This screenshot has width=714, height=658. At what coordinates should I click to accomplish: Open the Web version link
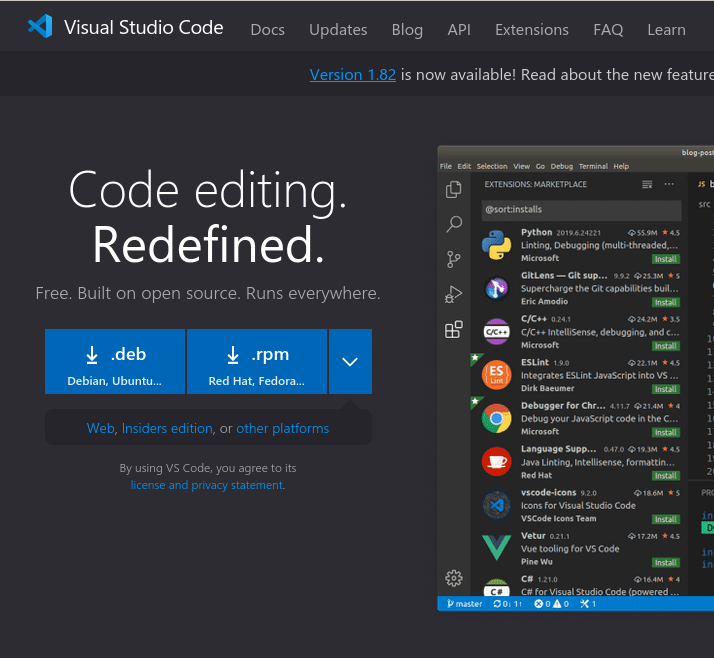tap(101, 428)
